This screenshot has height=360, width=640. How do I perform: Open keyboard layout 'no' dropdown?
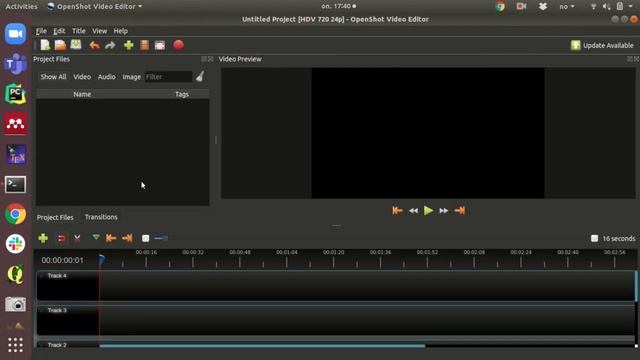pos(567,7)
